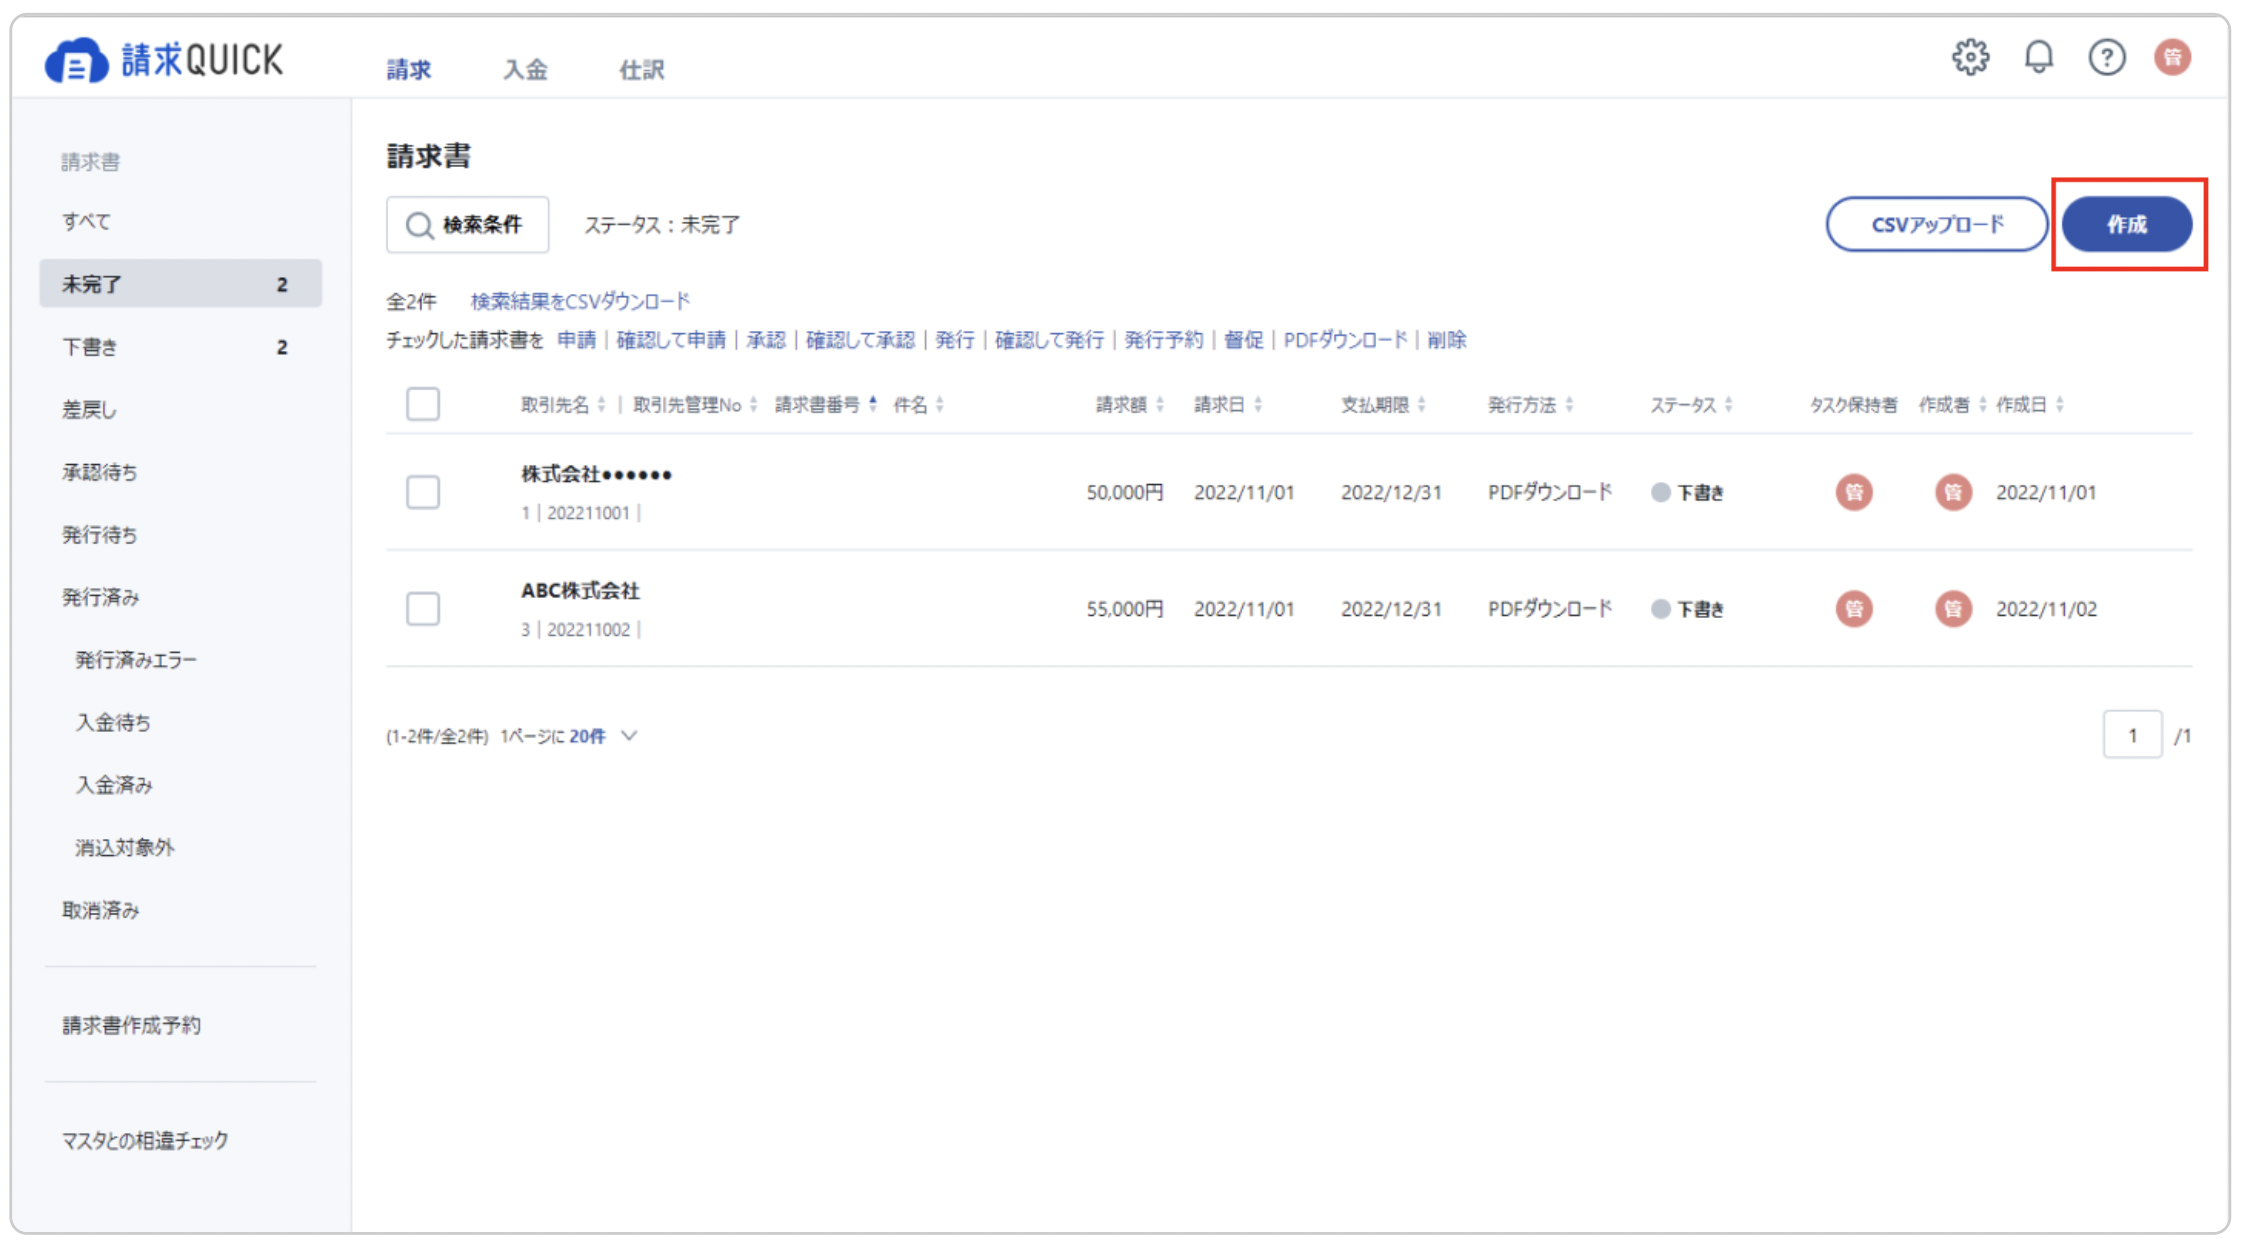This screenshot has width=2244, height=1252.
Task: Check the select-all header checkbox
Action: 423,404
